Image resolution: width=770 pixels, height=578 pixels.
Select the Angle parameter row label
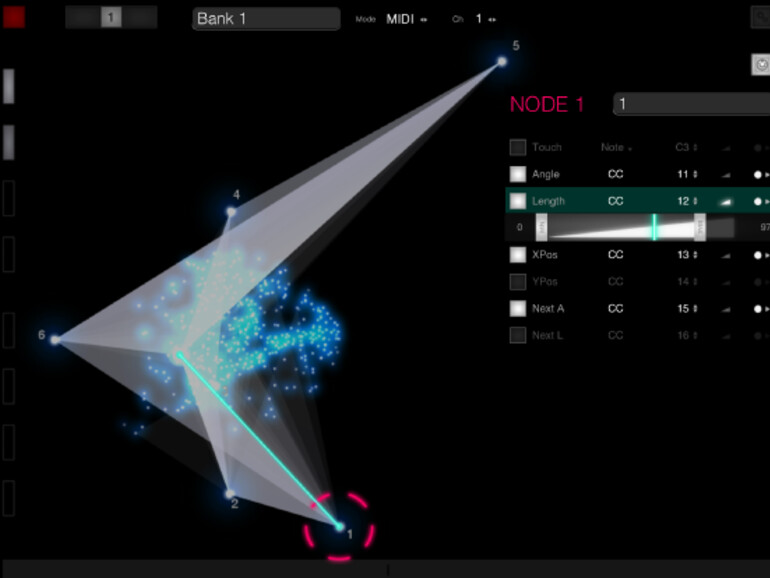point(546,174)
